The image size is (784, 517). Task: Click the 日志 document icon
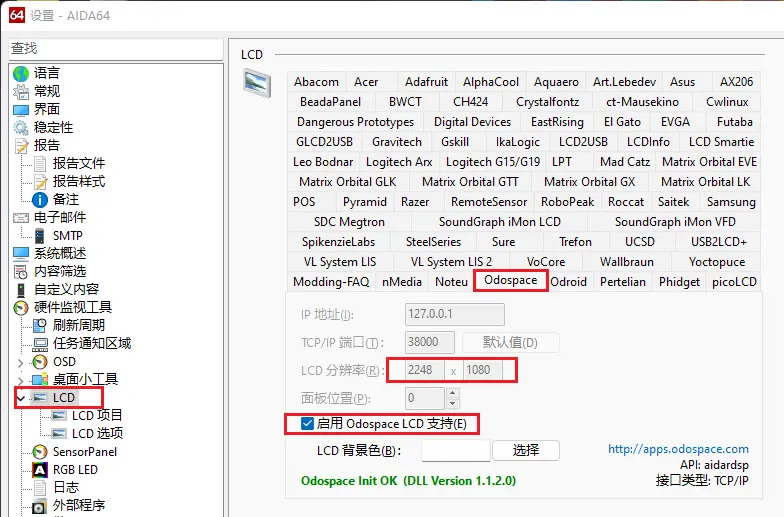click(x=40, y=488)
